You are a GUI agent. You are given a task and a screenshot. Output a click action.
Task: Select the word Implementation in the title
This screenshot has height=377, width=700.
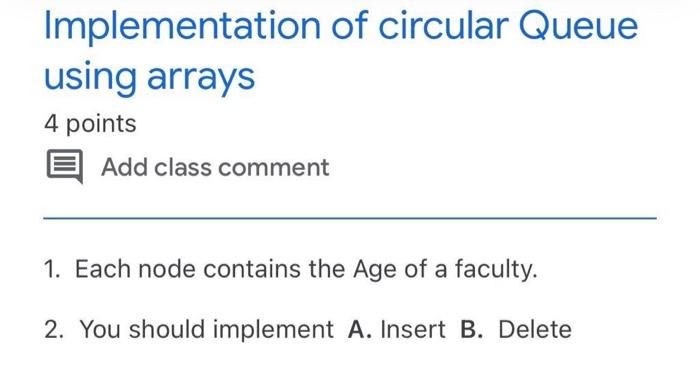click(x=182, y=26)
